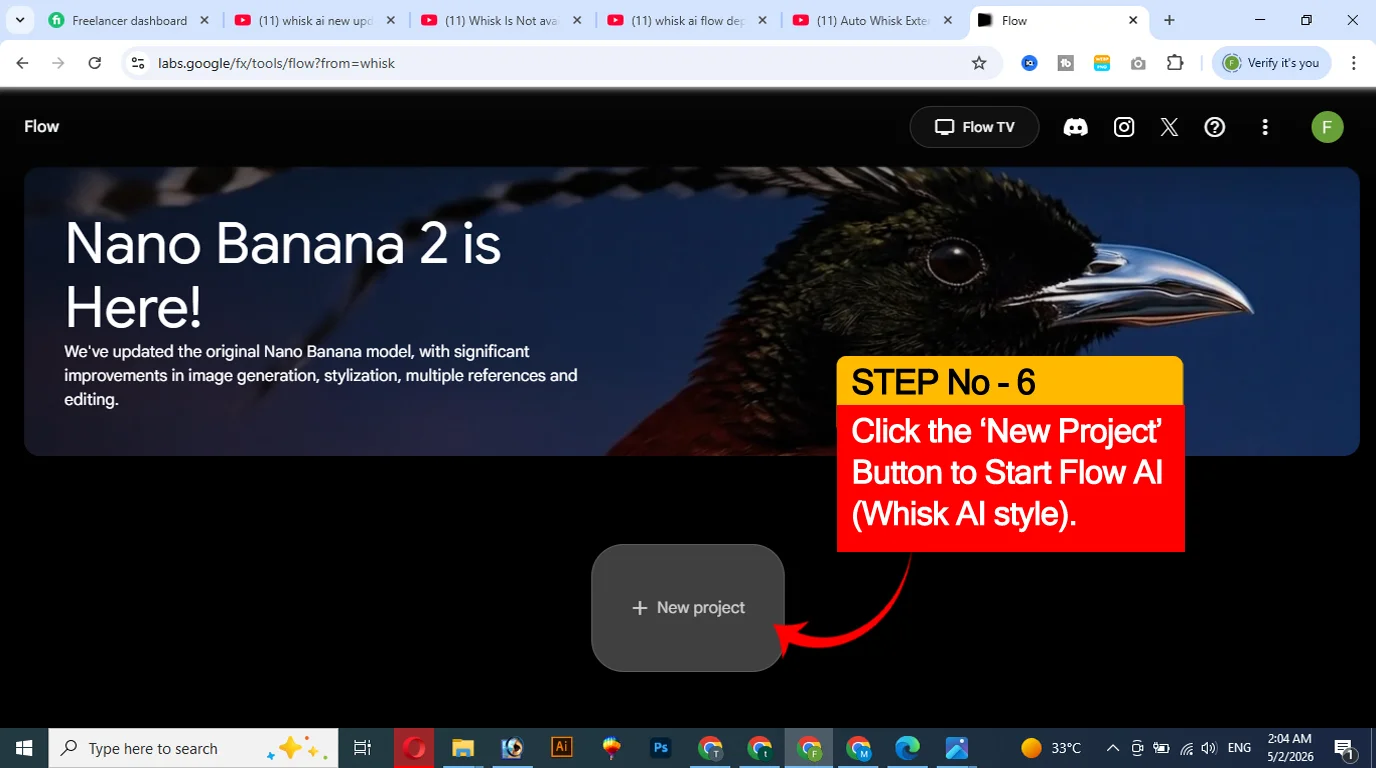Switch to the Whisk Is Not available tab
Viewport: 1376px width, 768px height.
click(x=502, y=20)
